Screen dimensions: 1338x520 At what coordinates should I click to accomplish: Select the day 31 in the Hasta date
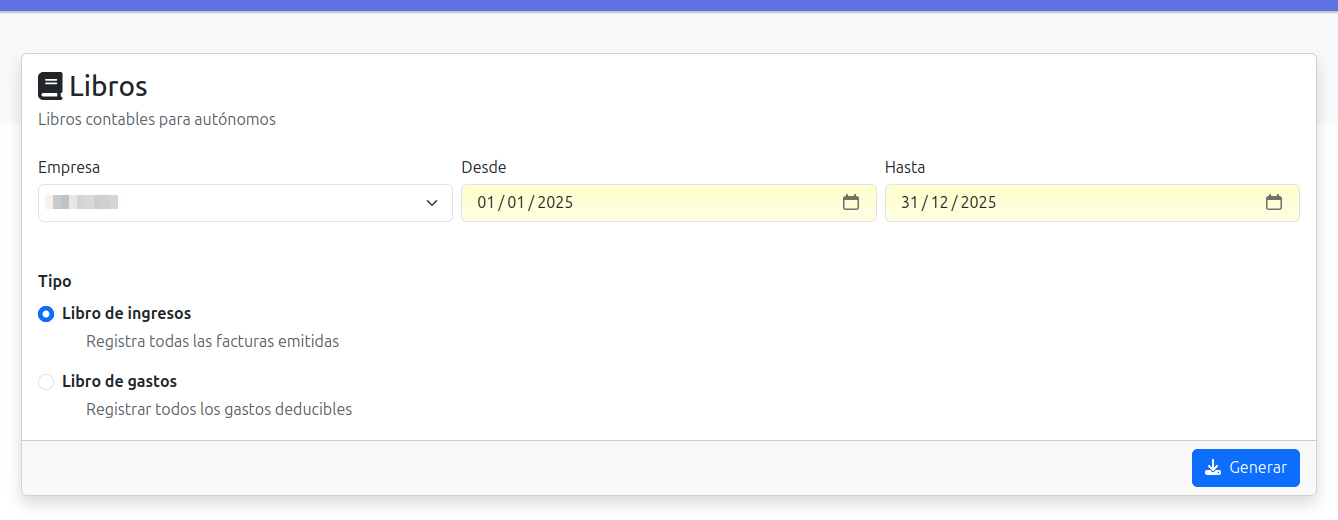pos(909,203)
